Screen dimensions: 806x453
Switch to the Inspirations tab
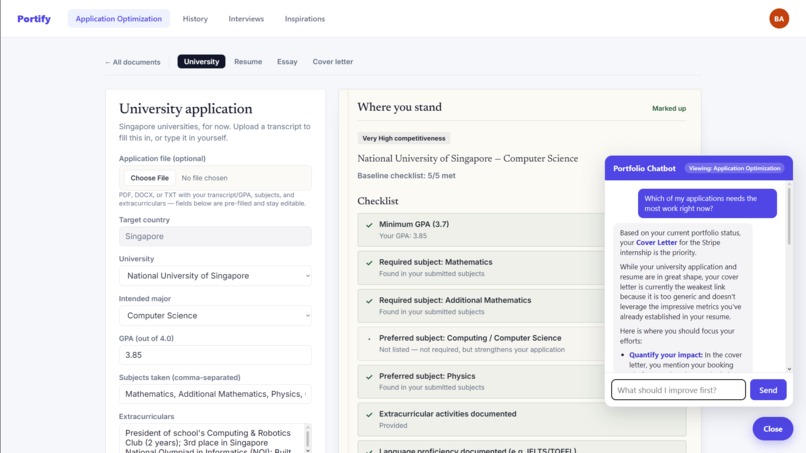pos(305,19)
